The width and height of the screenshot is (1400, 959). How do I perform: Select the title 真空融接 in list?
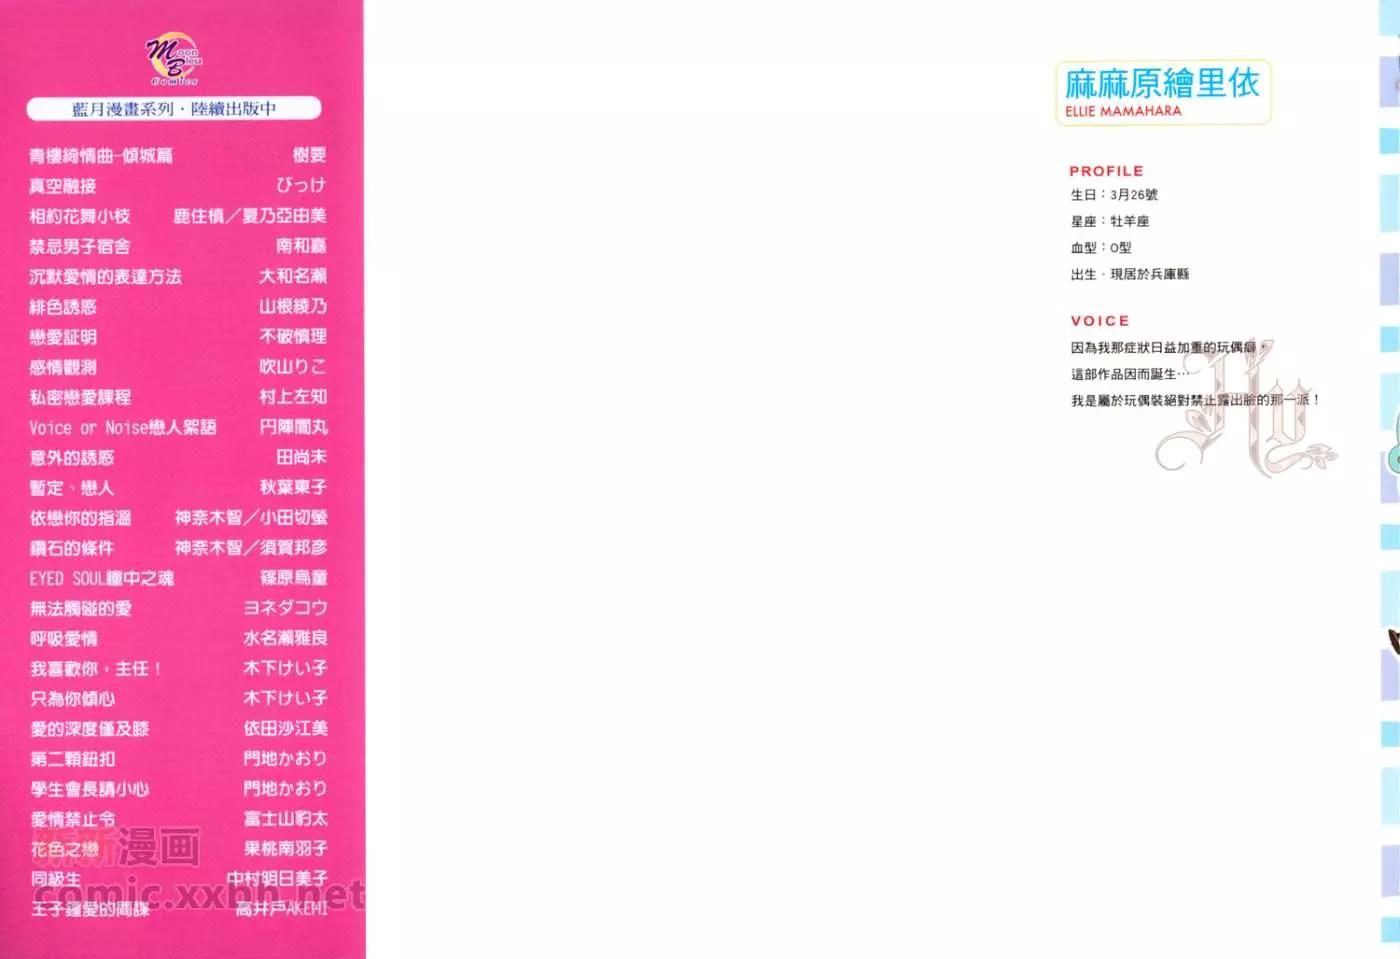tap(63, 186)
